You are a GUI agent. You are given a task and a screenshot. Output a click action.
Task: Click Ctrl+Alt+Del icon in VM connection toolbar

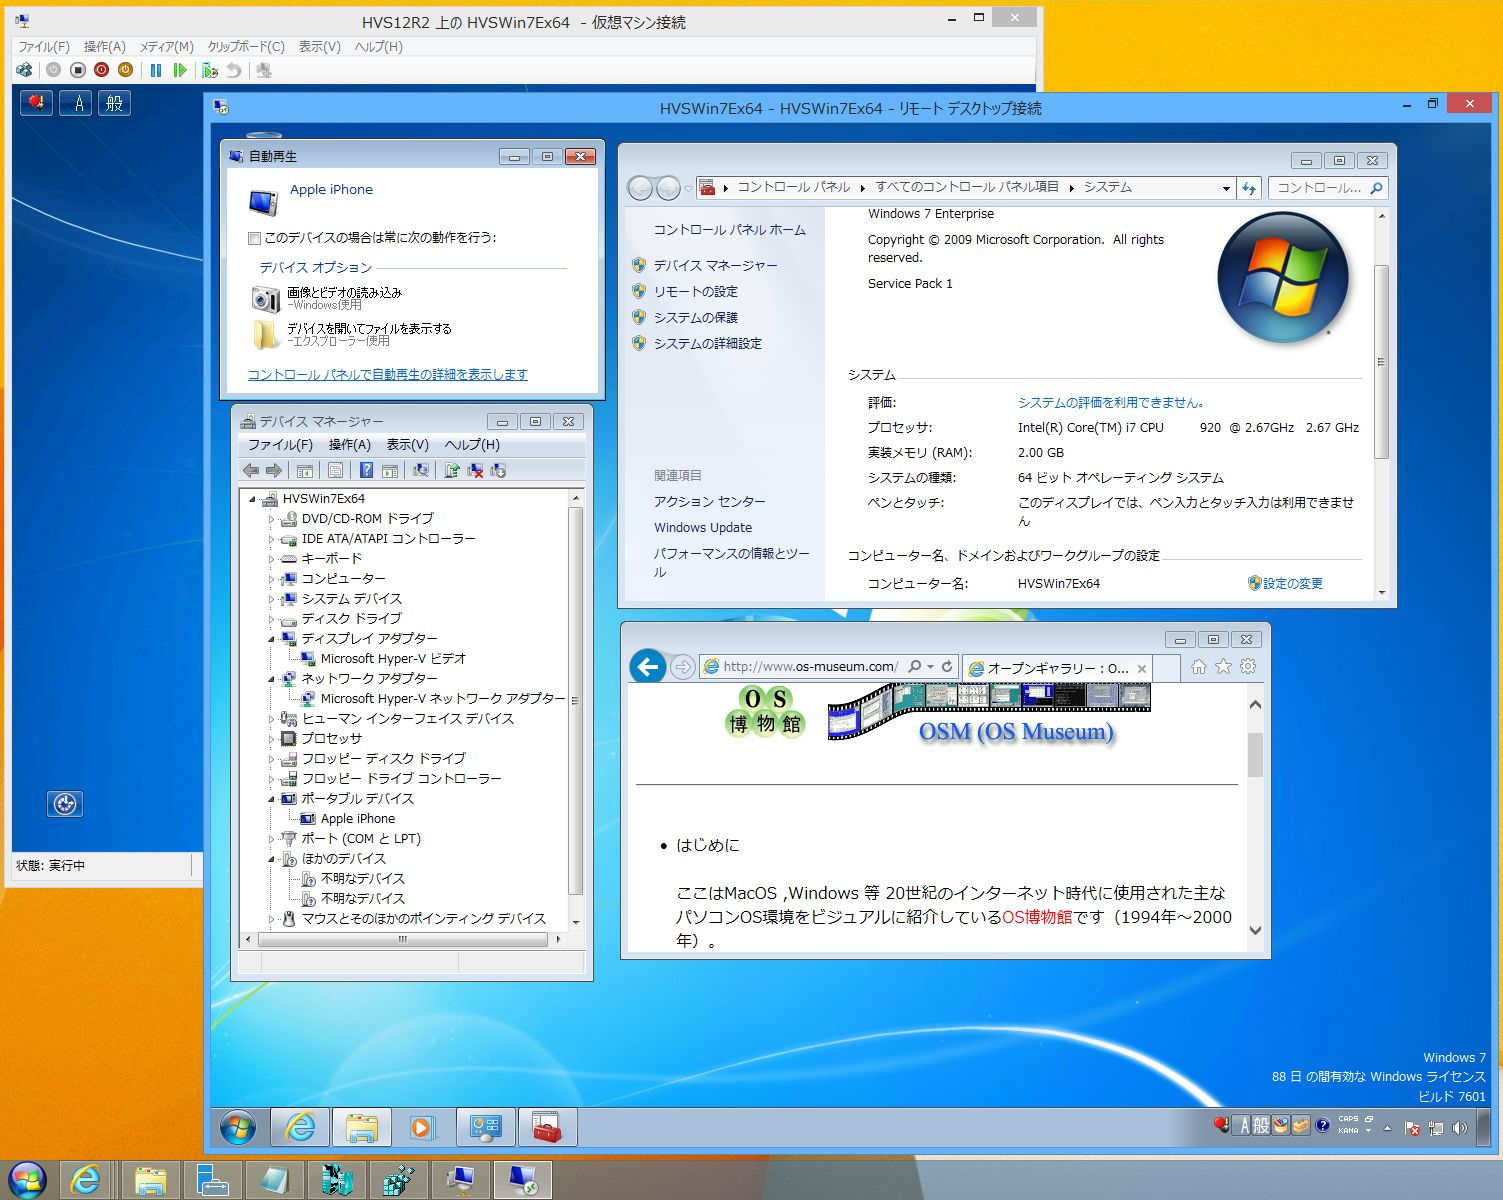point(24,70)
